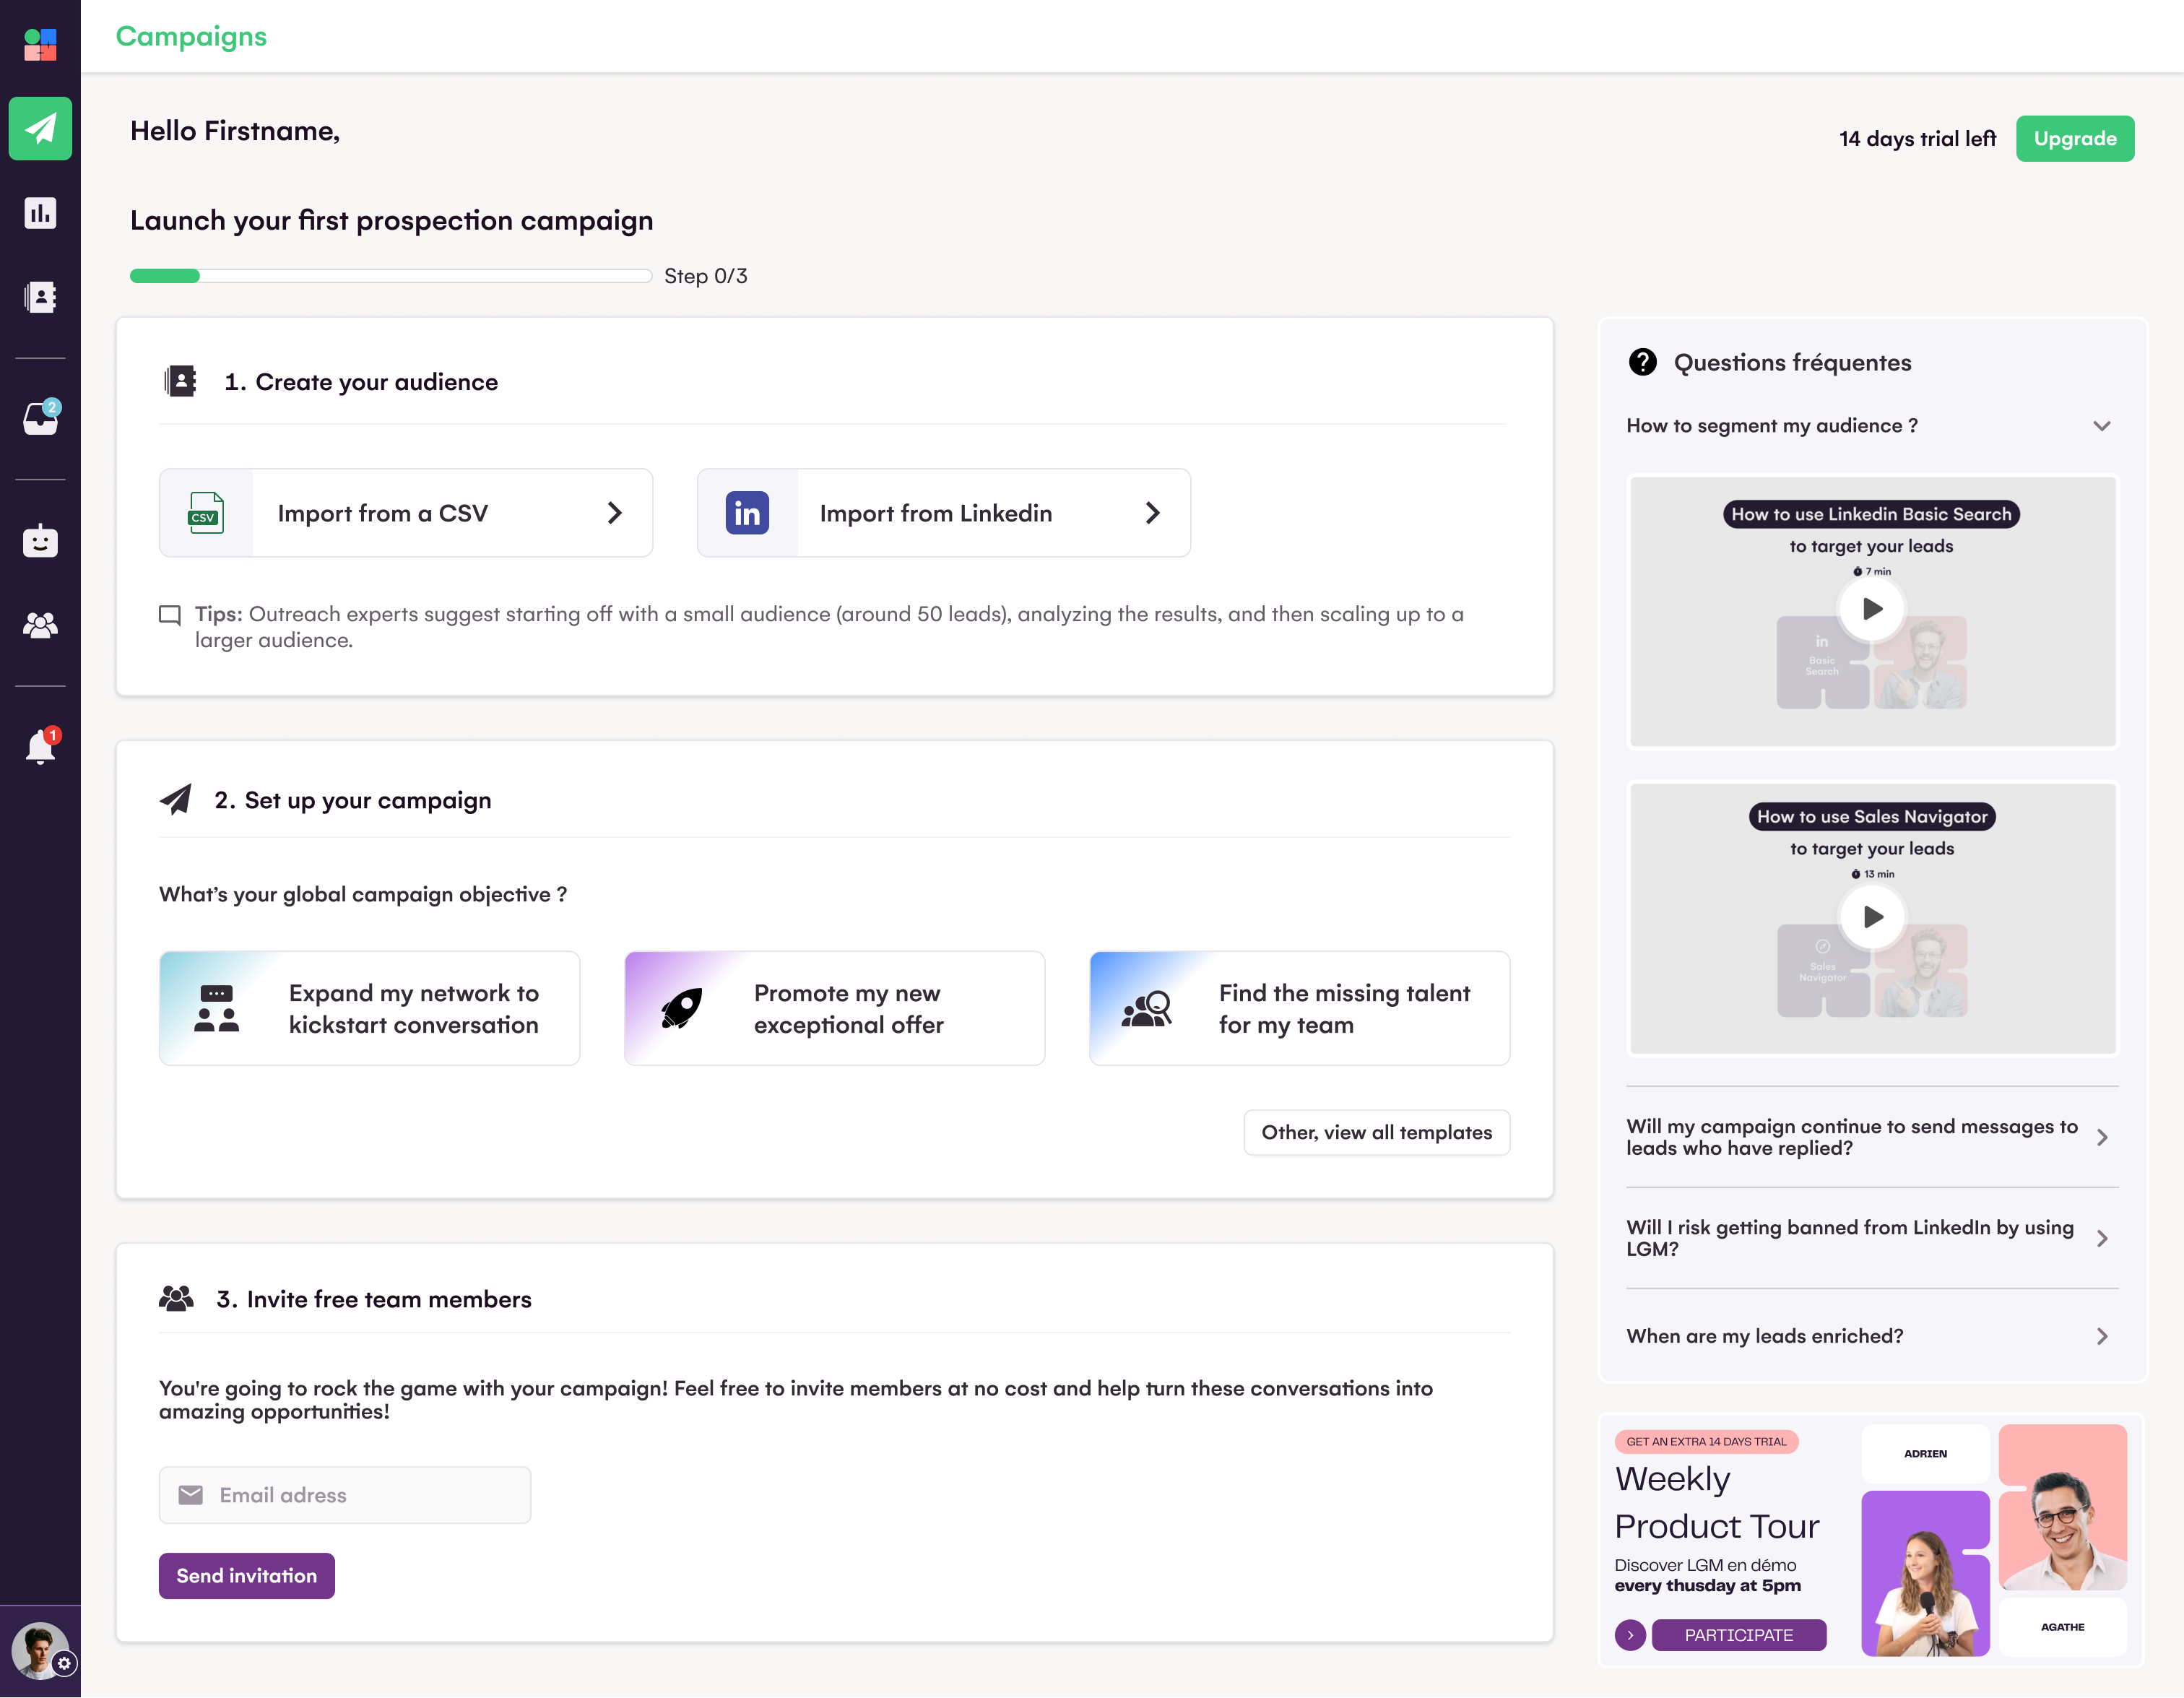This screenshot has width=2184, height=1698.
Task: Click the Upgrade button
Action: point(2075,138)
